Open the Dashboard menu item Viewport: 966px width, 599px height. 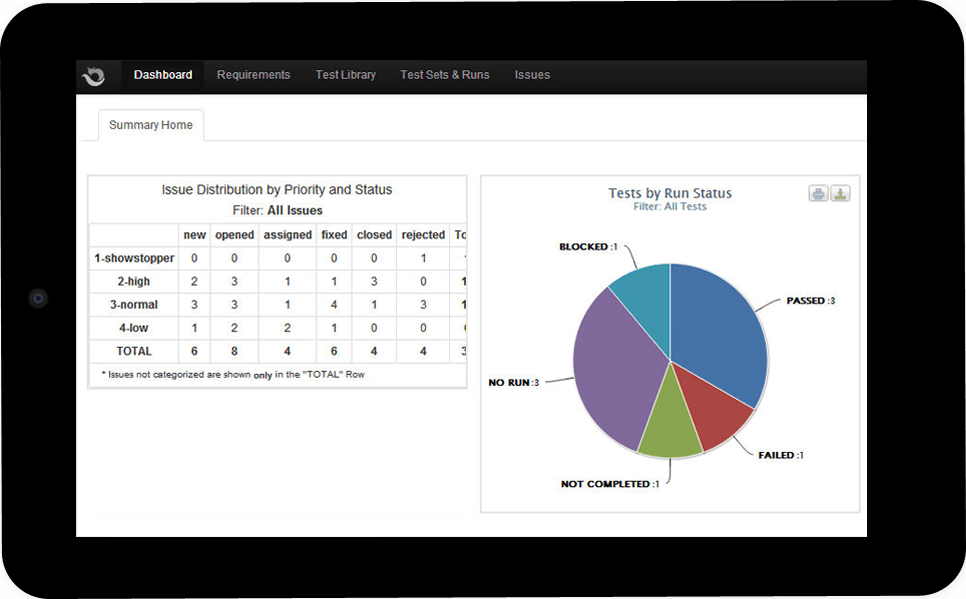coord(163,75)
